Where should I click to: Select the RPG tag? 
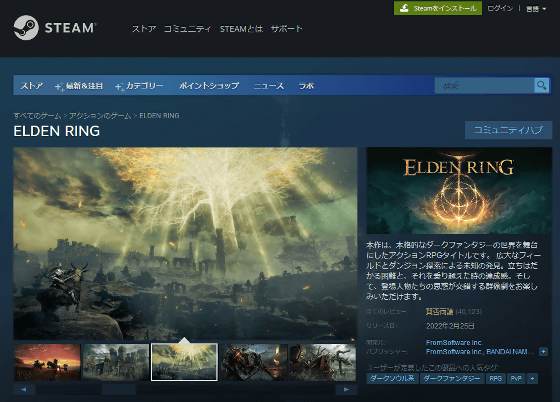point(495,378)
